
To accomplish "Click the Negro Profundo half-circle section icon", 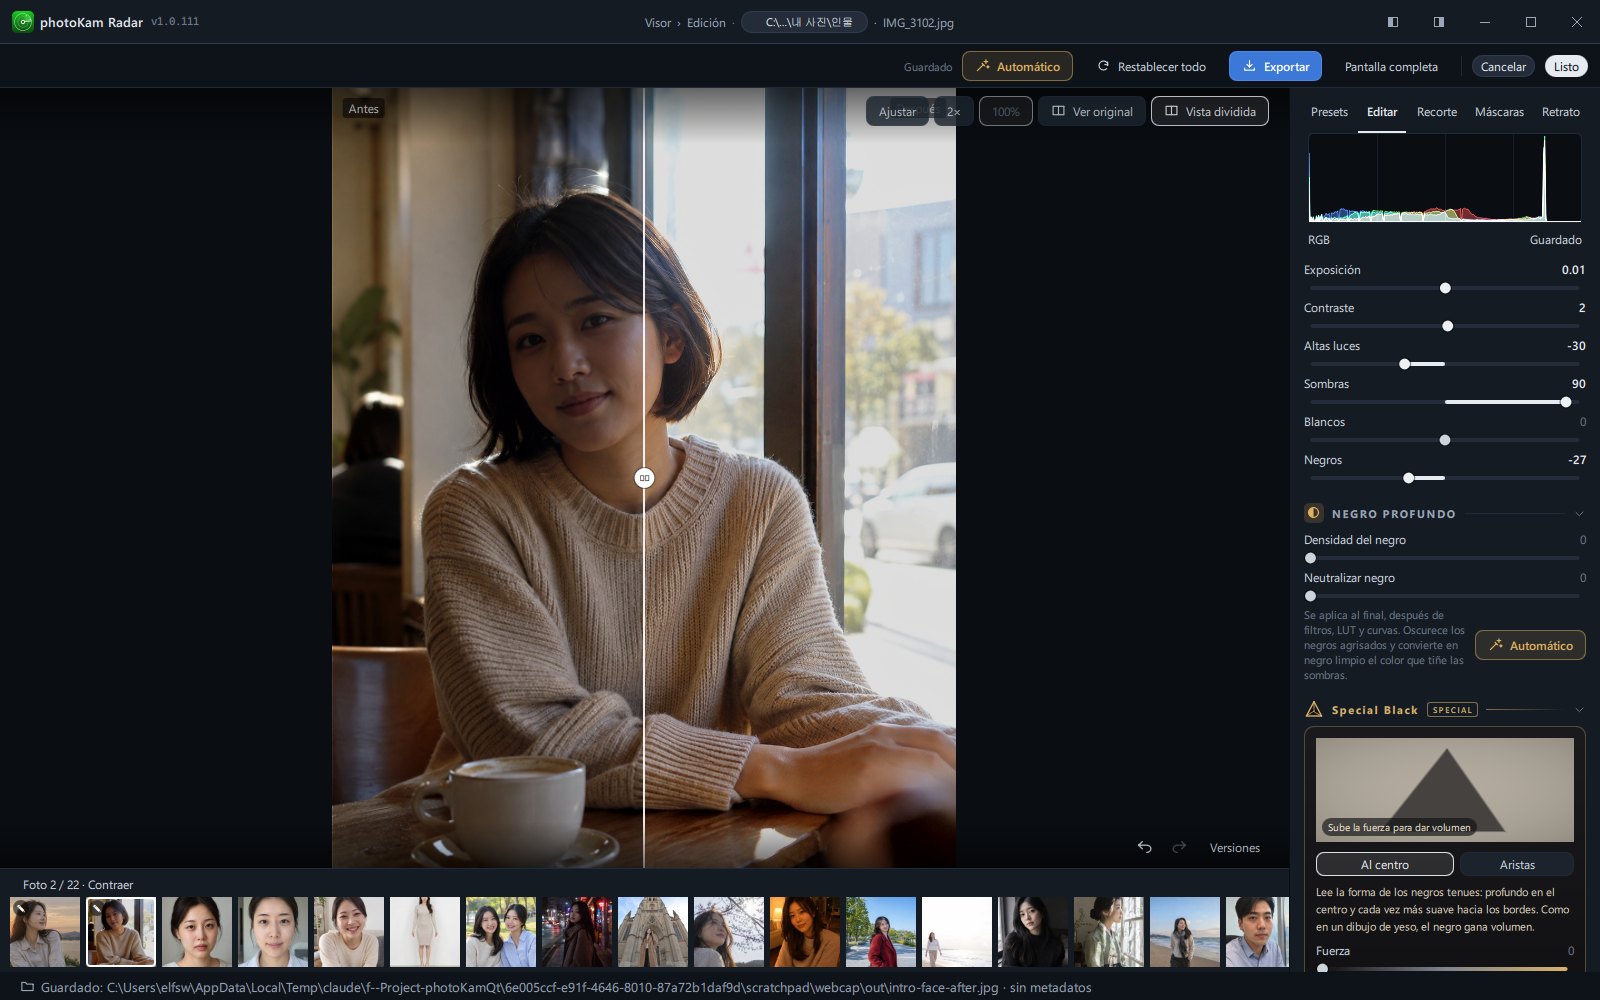I will point(1314,513).
